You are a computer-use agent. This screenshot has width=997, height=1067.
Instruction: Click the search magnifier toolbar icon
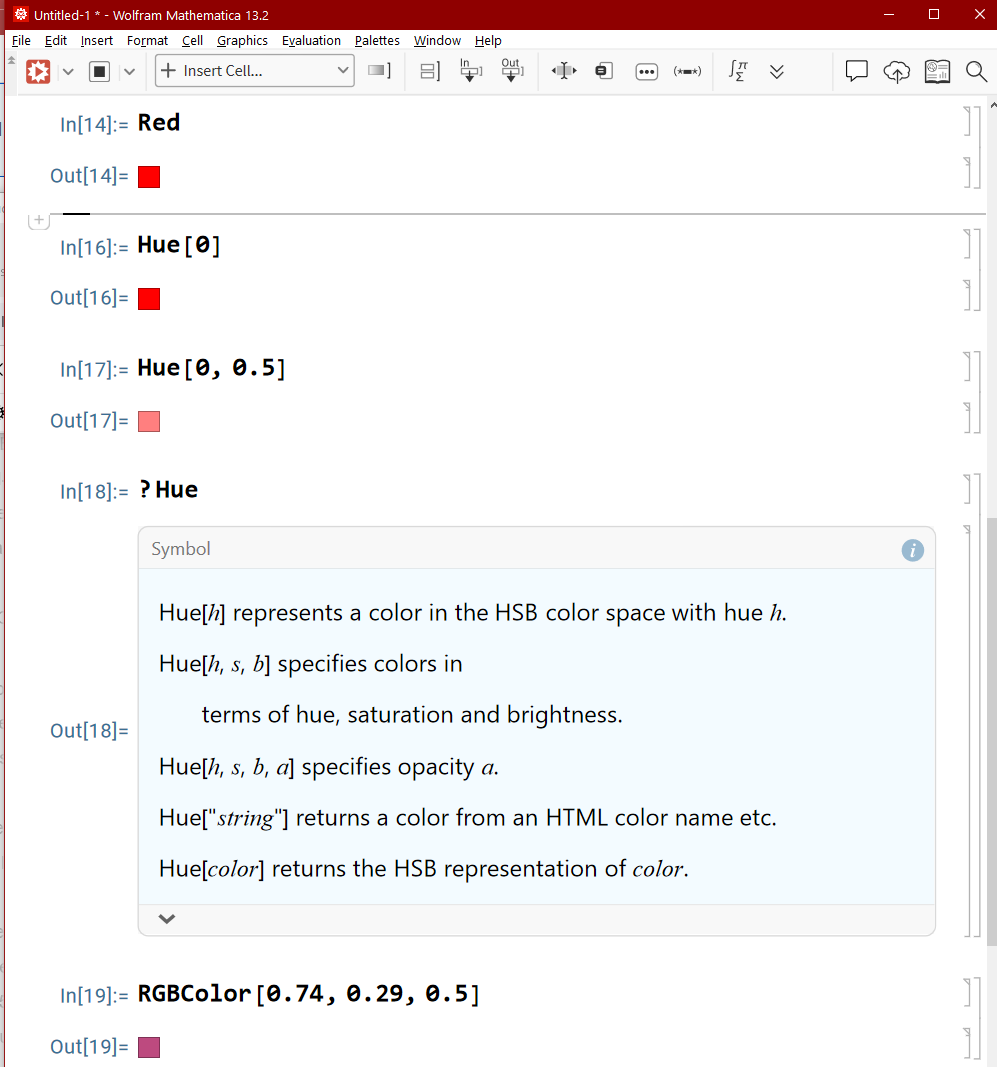[x=976, y=71]
